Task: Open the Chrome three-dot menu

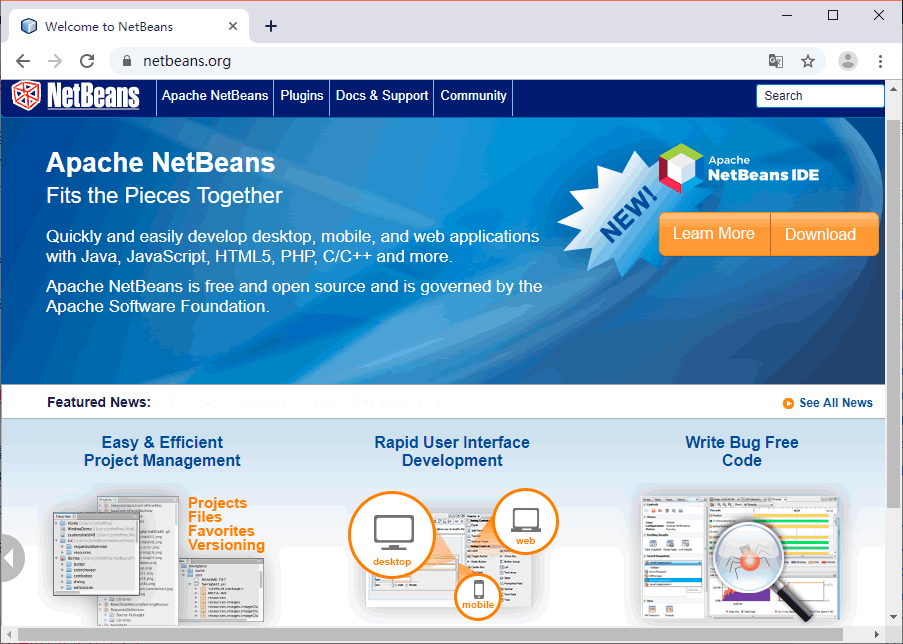Action: click(881, 61)
